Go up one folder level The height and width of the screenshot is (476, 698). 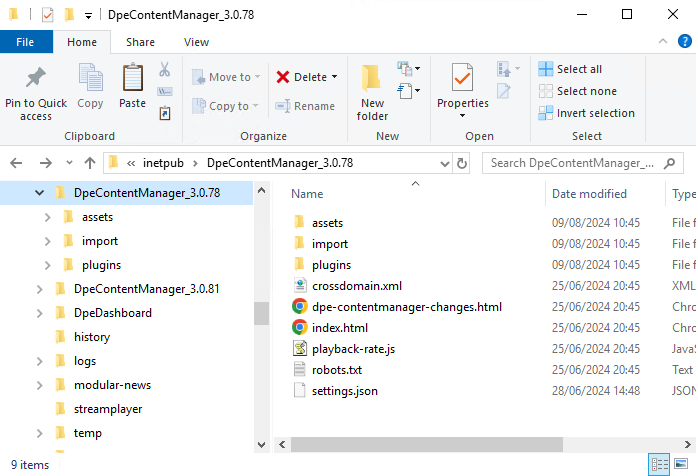(90, 163)
